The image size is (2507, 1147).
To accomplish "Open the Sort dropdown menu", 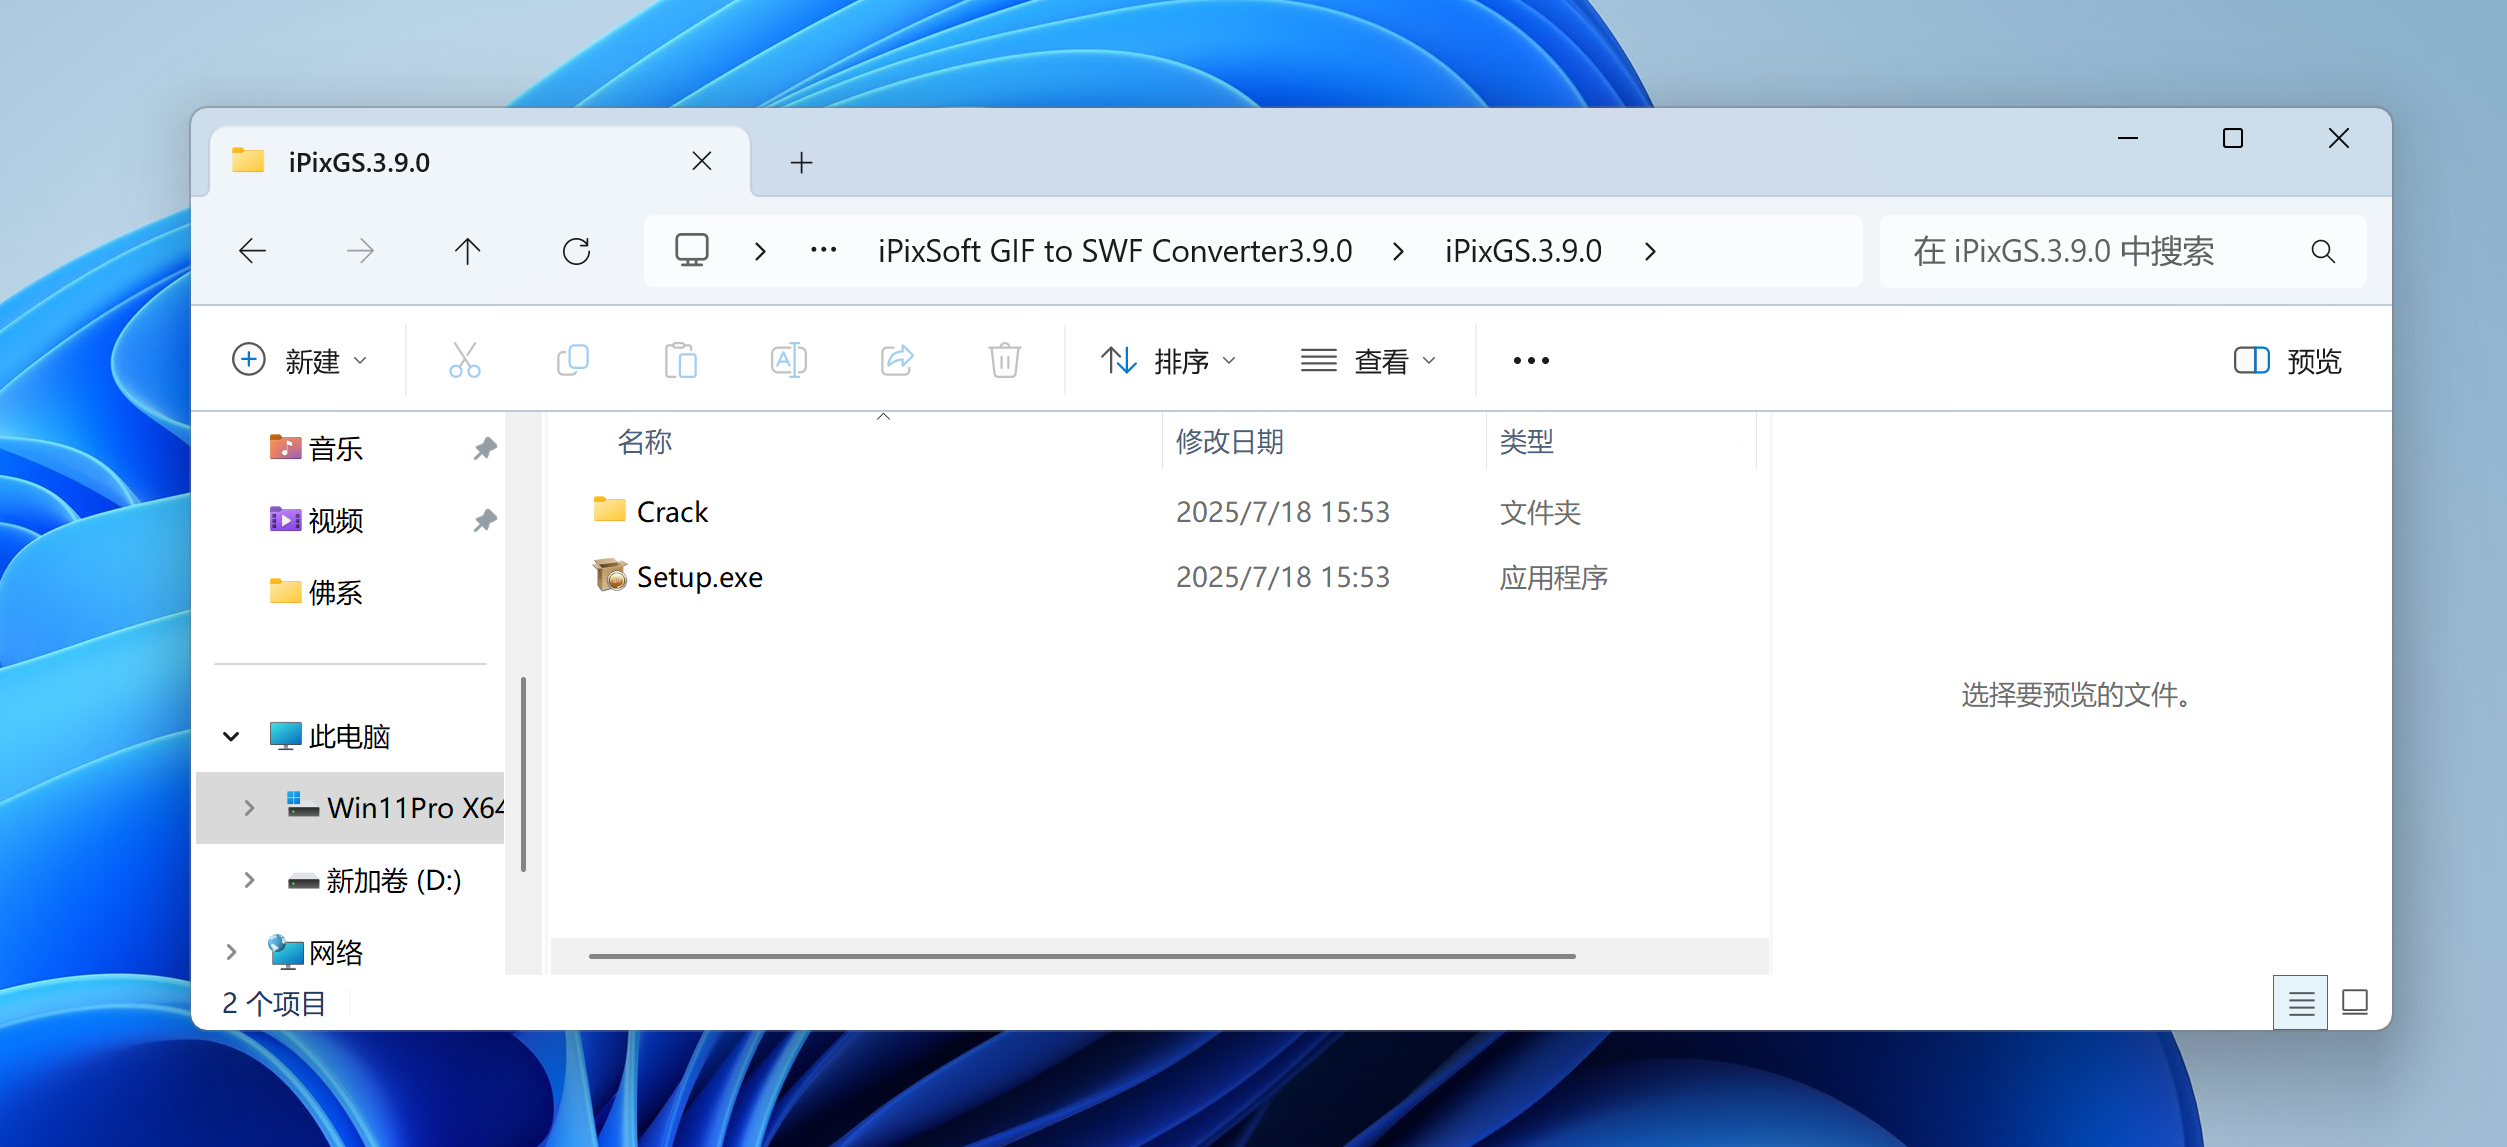I will pos(1168,360).
